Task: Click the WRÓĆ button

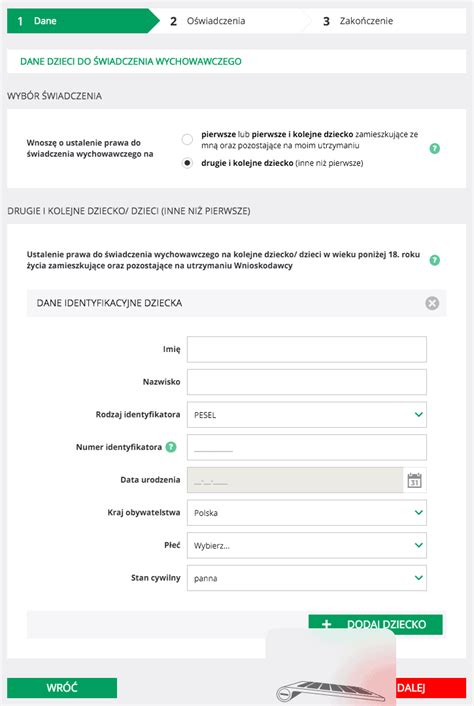Action: click(62, 688)
